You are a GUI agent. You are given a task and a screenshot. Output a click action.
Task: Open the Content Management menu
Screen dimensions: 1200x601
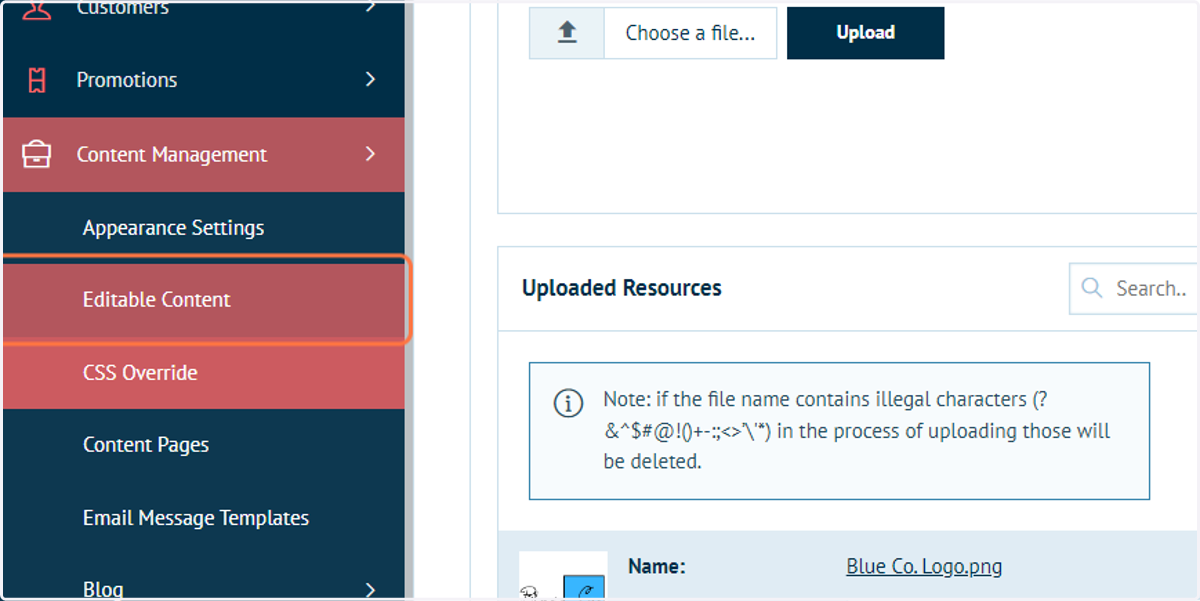click(204, 154)
